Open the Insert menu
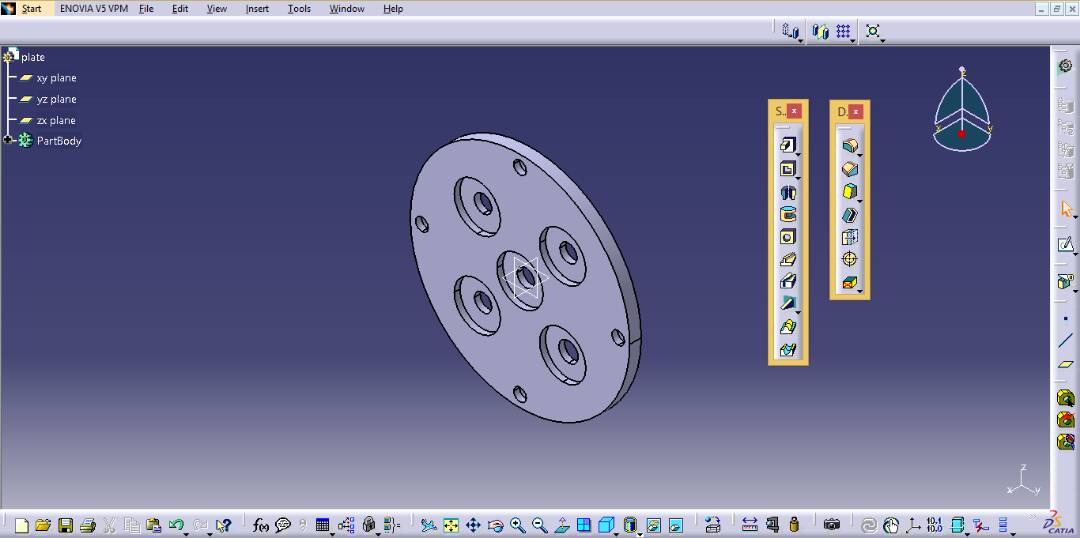Viewport: 1080px width, 538px height. (257, 9)
